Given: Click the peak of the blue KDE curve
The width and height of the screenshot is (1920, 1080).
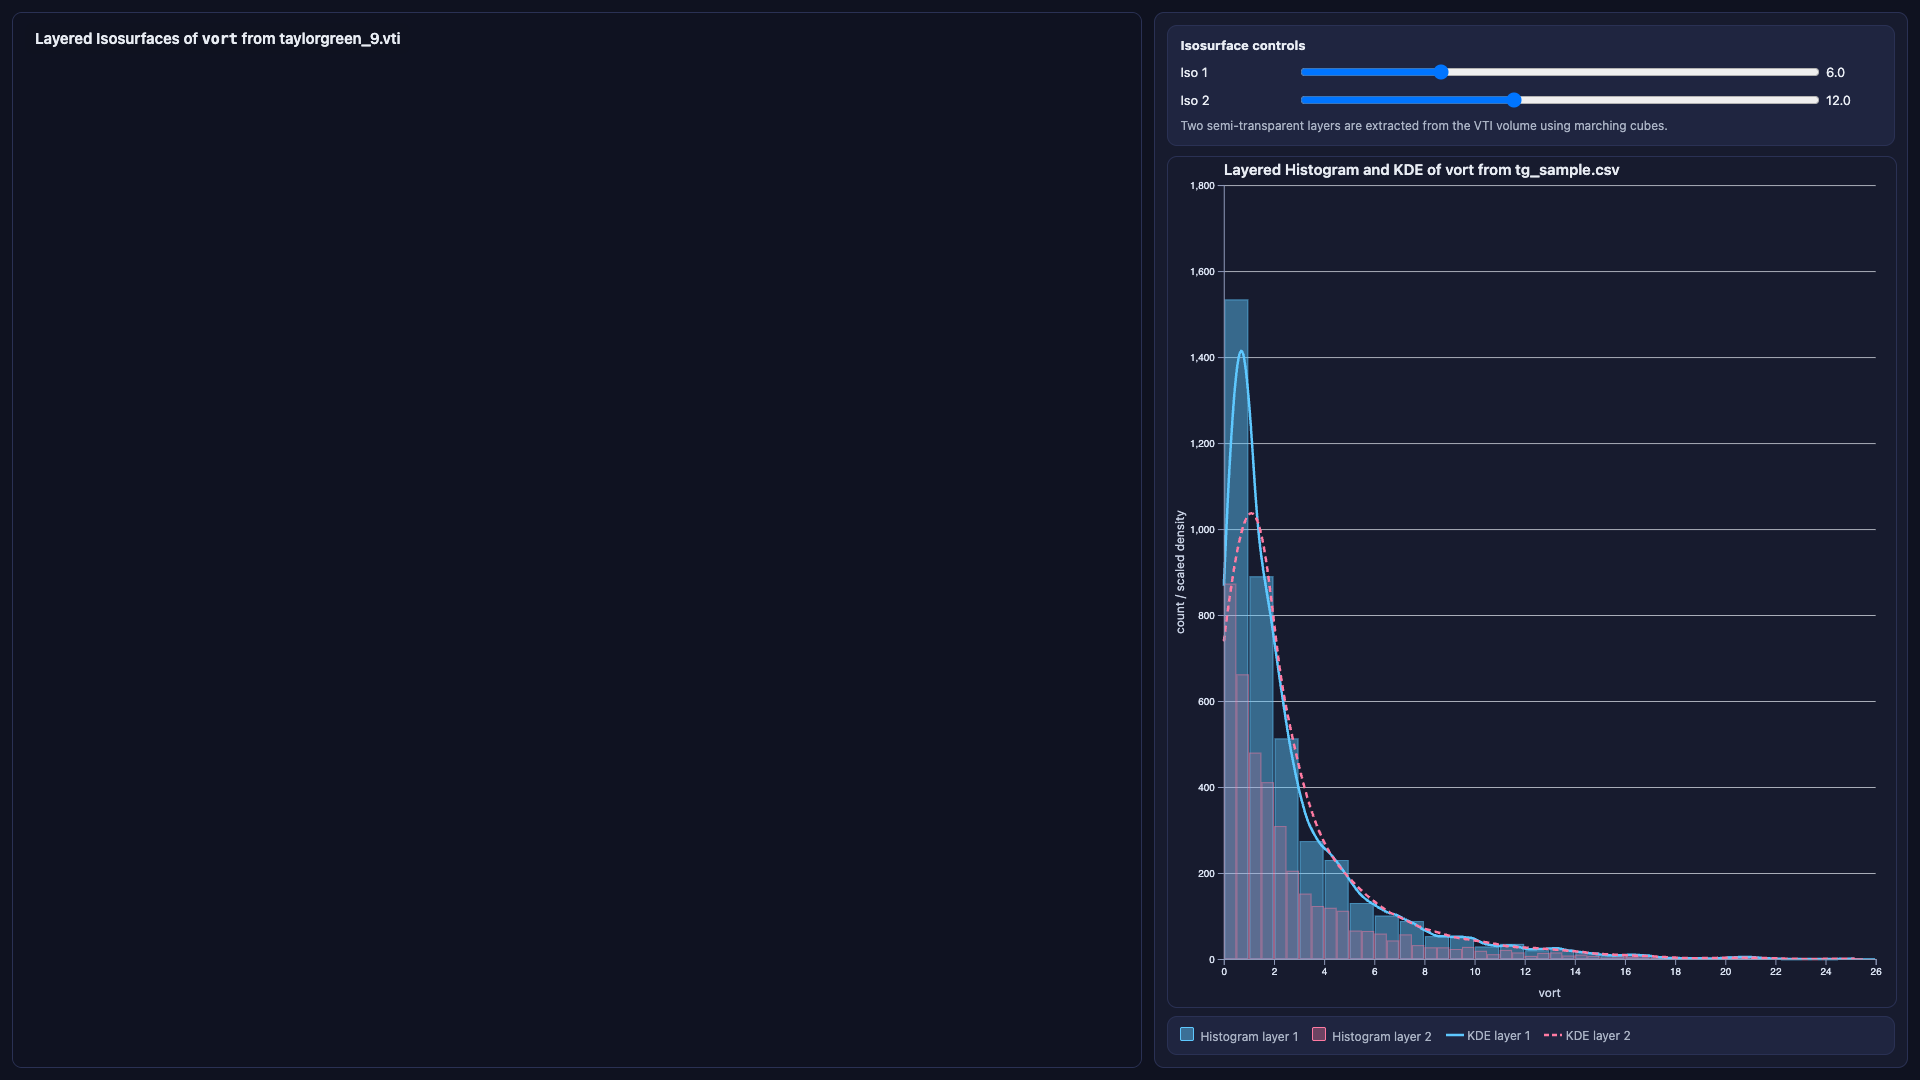Looking at the screenshot, I should tap(1241, 352).
